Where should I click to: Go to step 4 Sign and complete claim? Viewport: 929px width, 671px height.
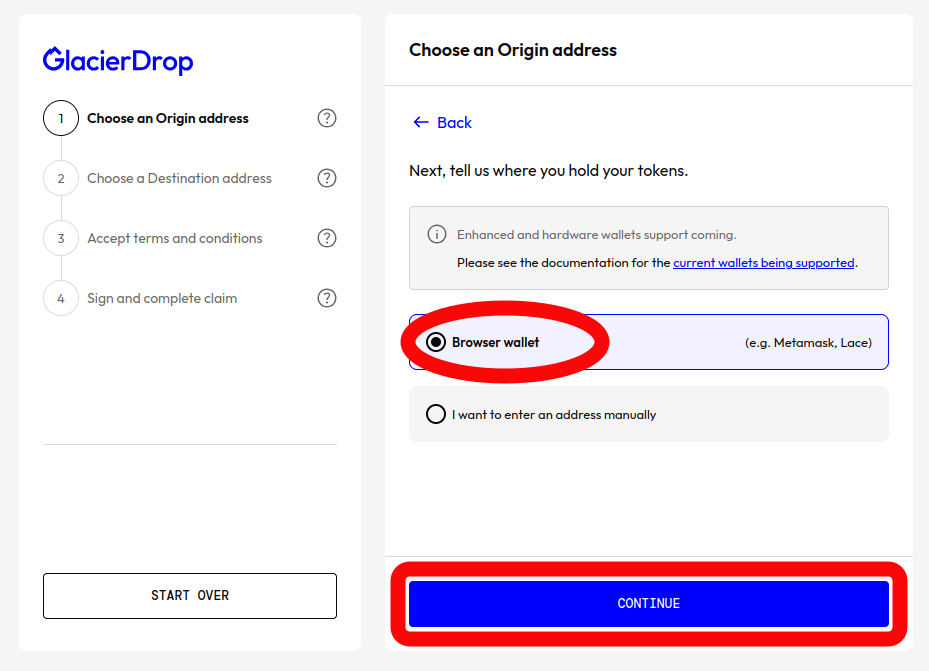click(162, 298)
